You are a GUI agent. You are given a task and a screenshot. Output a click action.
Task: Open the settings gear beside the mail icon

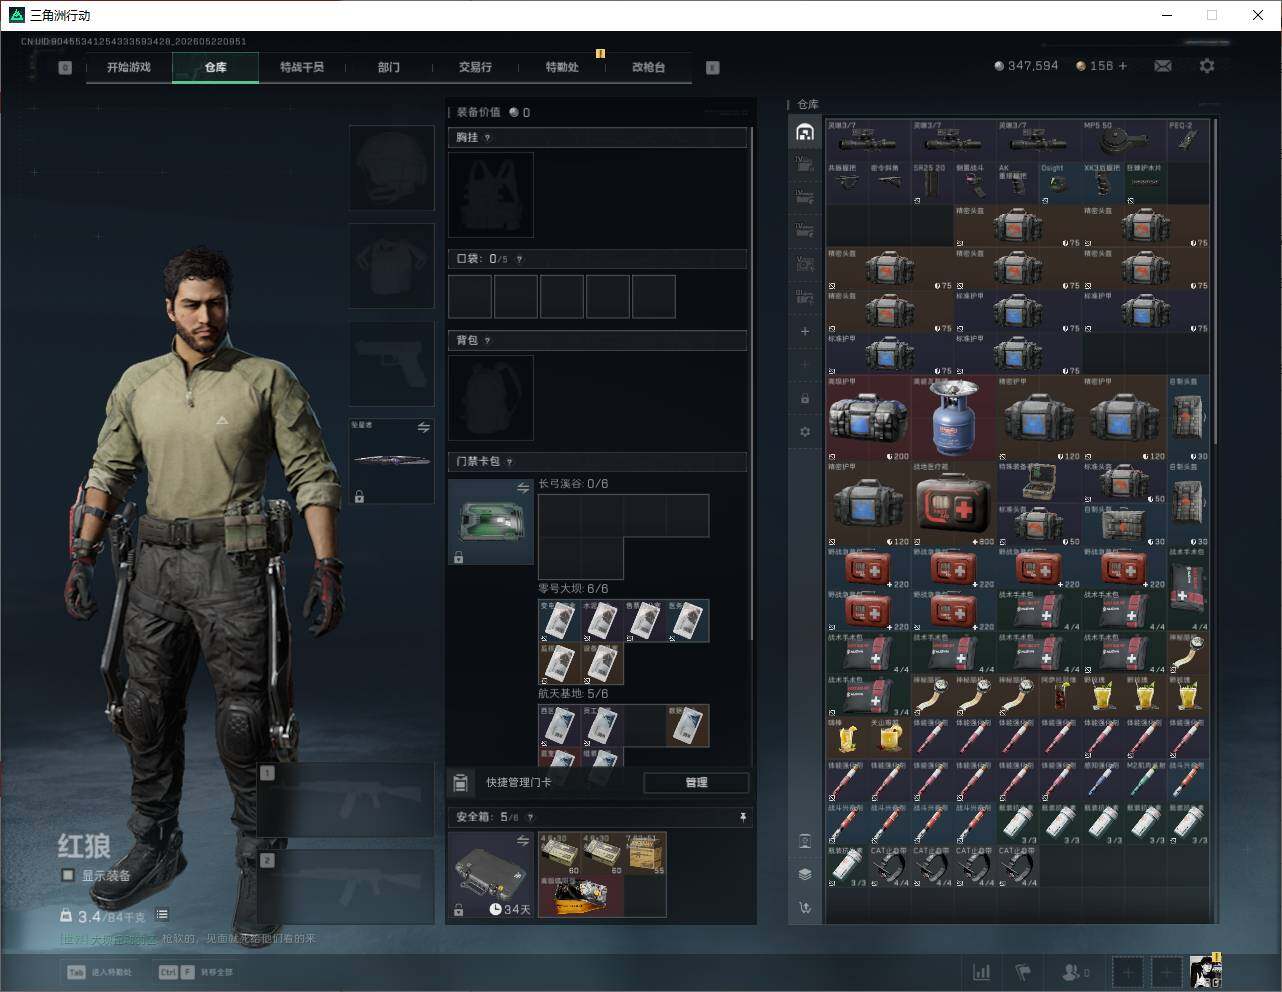(x=1207, y=66)
